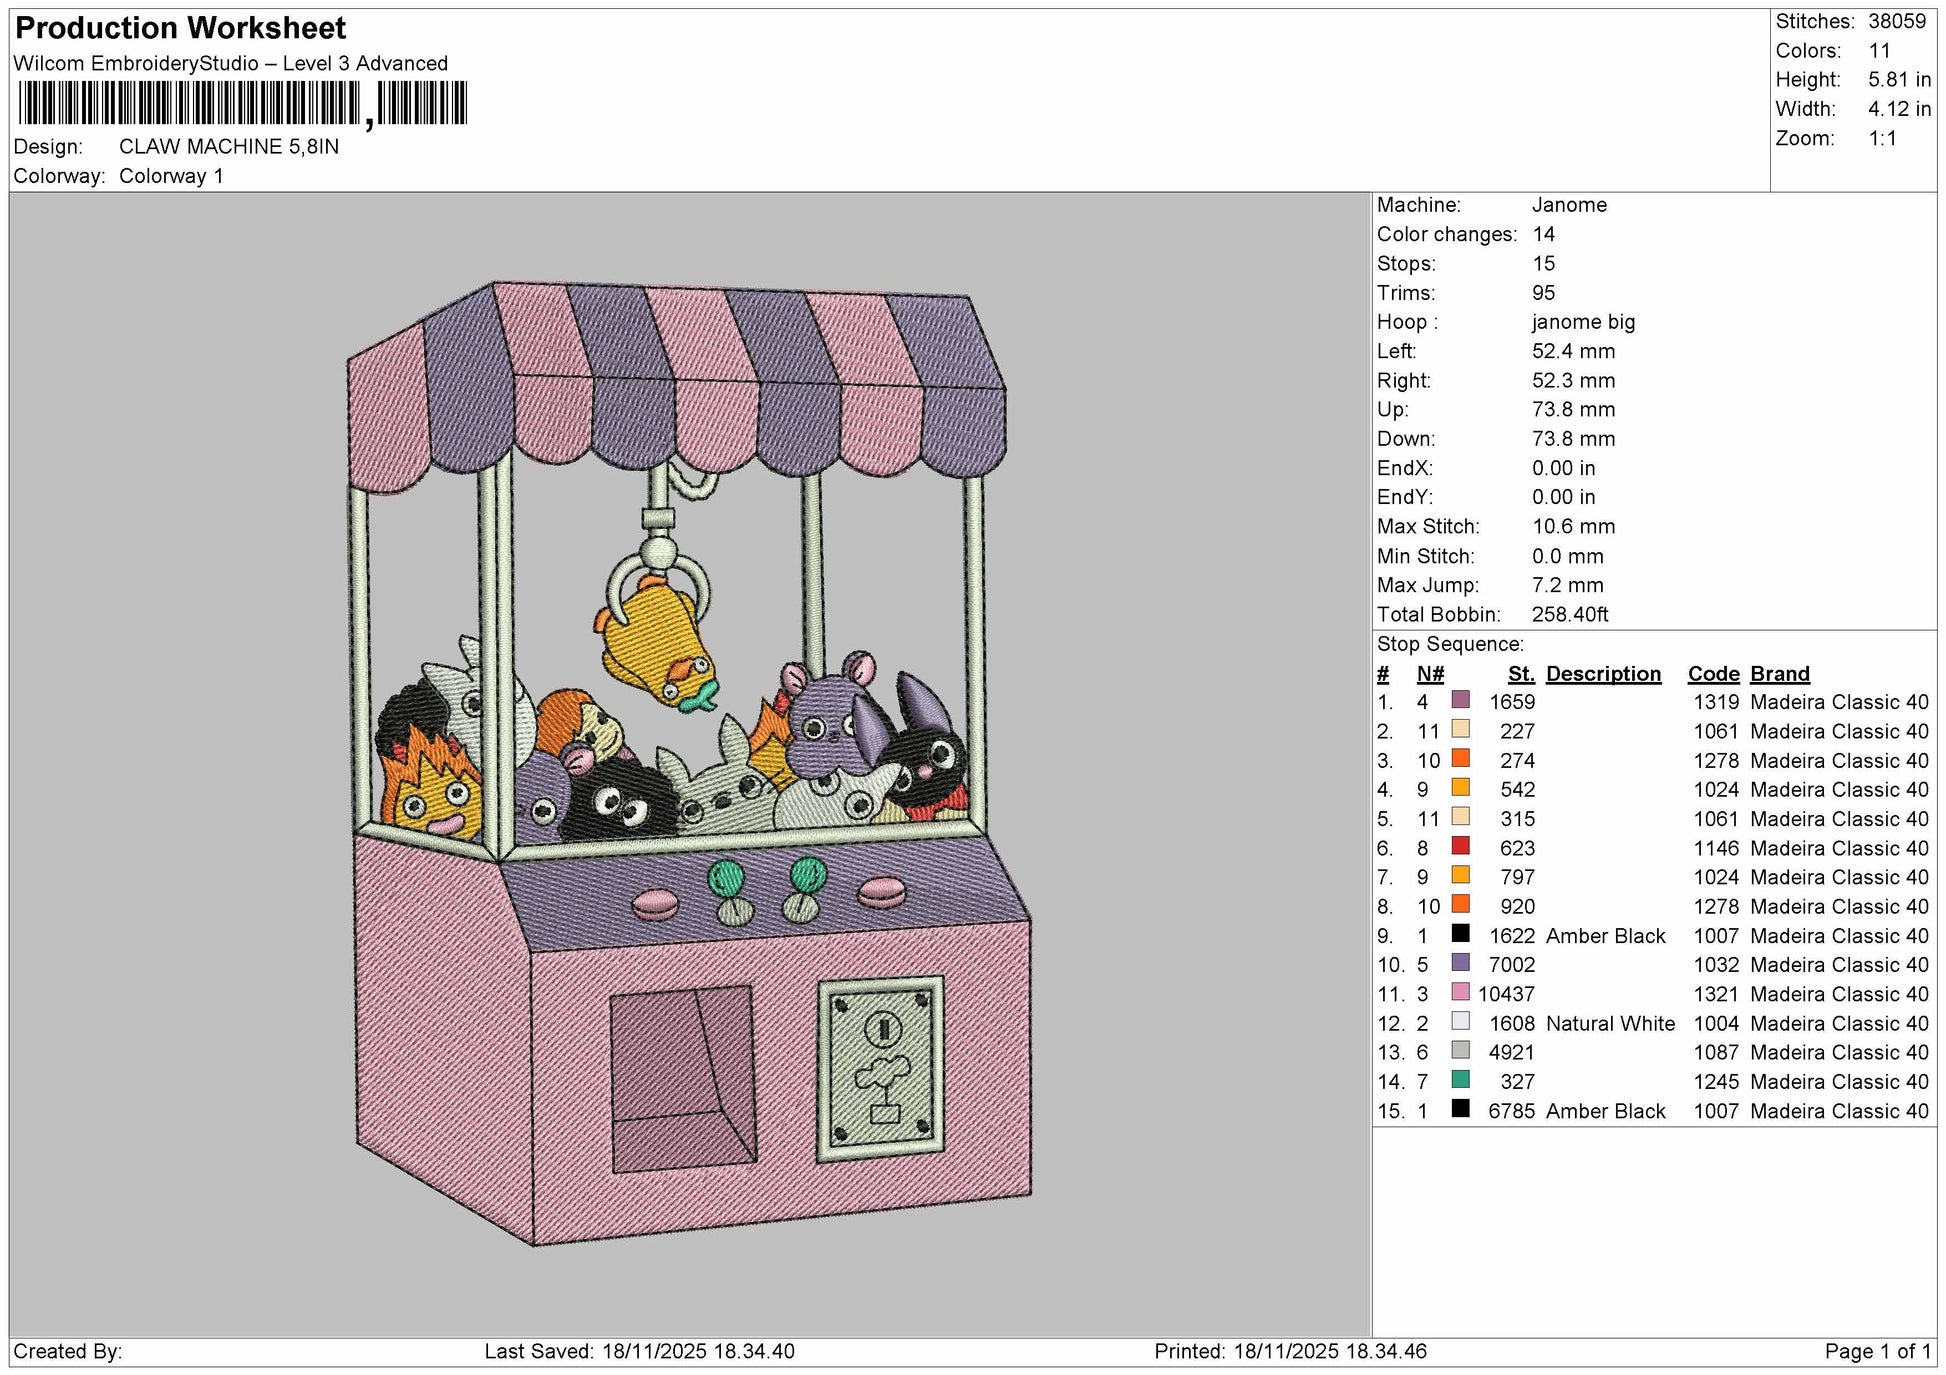Click the design name "CLAW MACHINE 5,8IN"
Image resolution: width=1946 pixels, height=1375 pixels.
tap(229, 146)
